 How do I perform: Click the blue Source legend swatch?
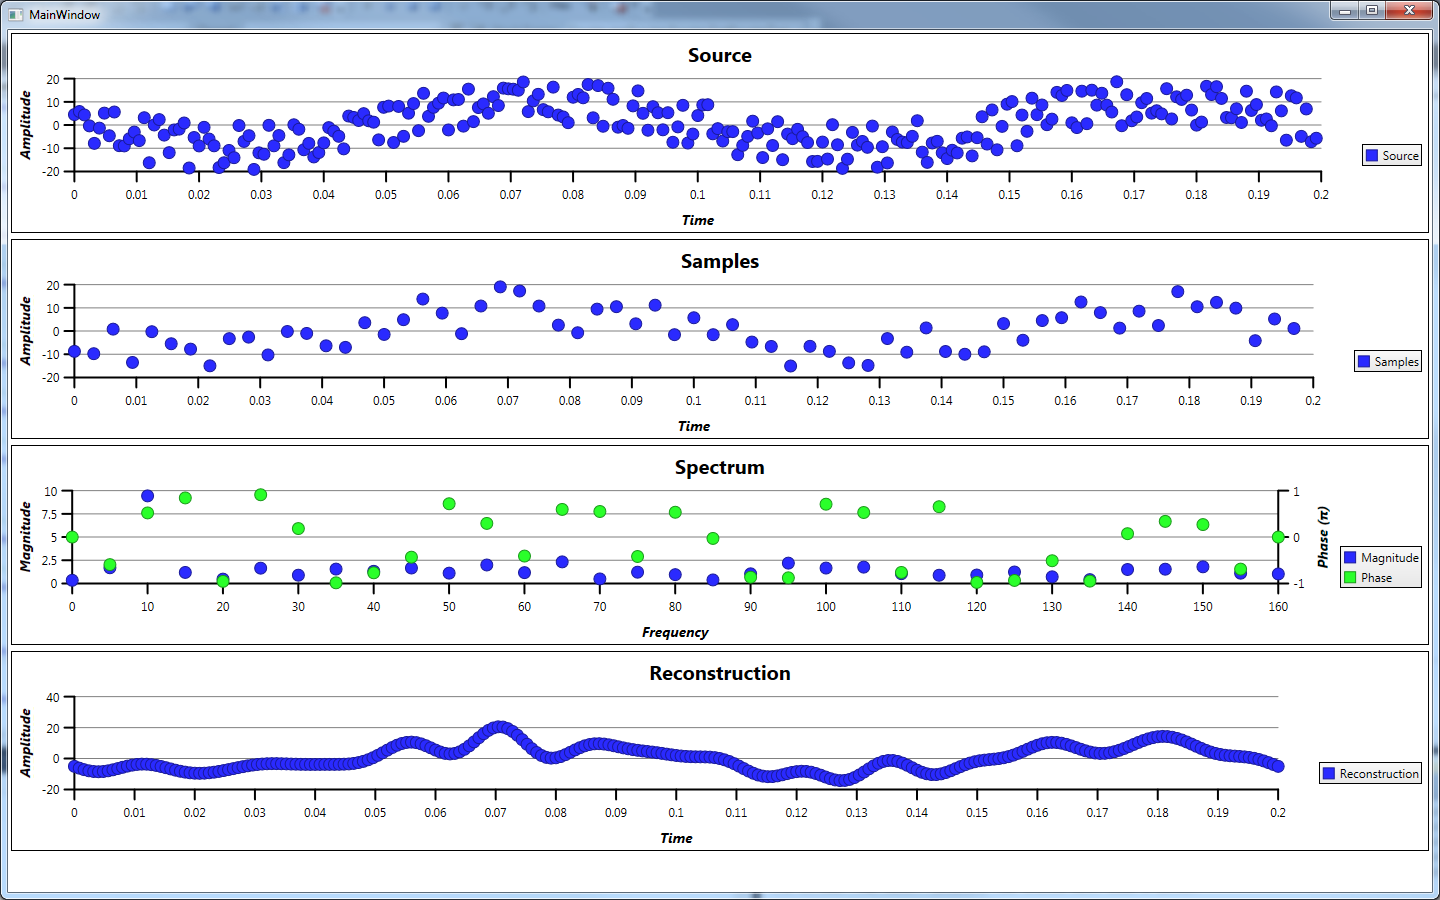click(x=1373, y=156)
